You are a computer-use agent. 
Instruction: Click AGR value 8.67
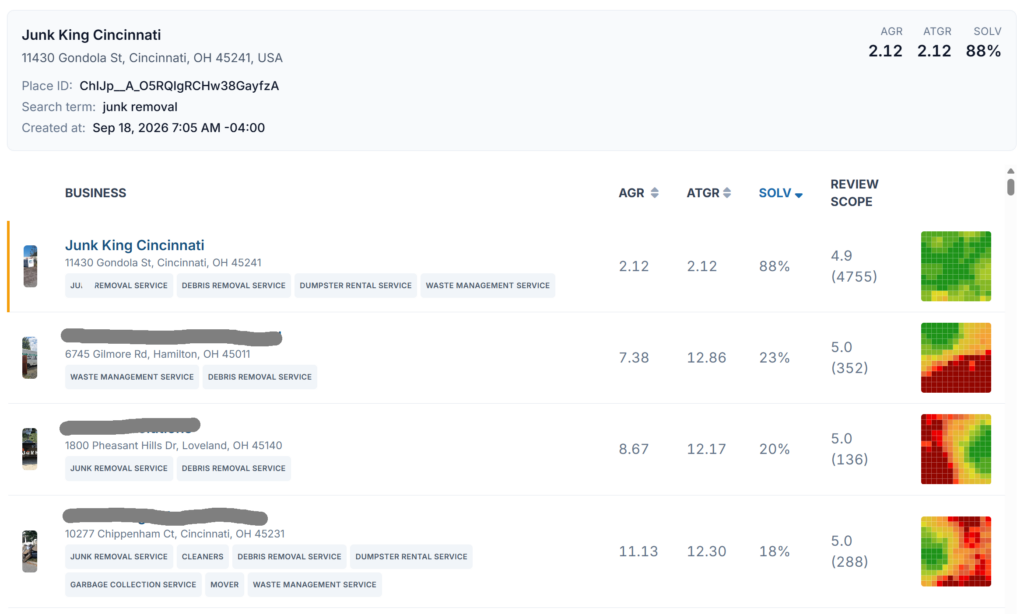[633, 449]
